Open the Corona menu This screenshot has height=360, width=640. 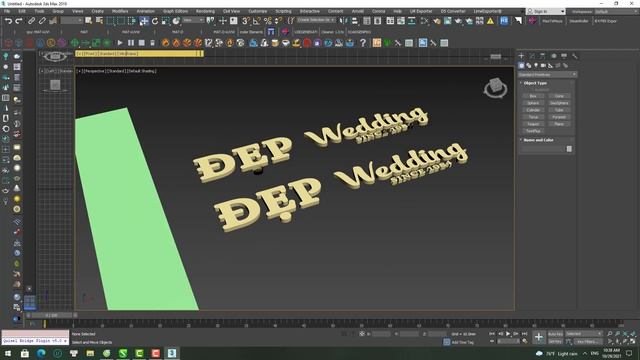tap(378, 11)
